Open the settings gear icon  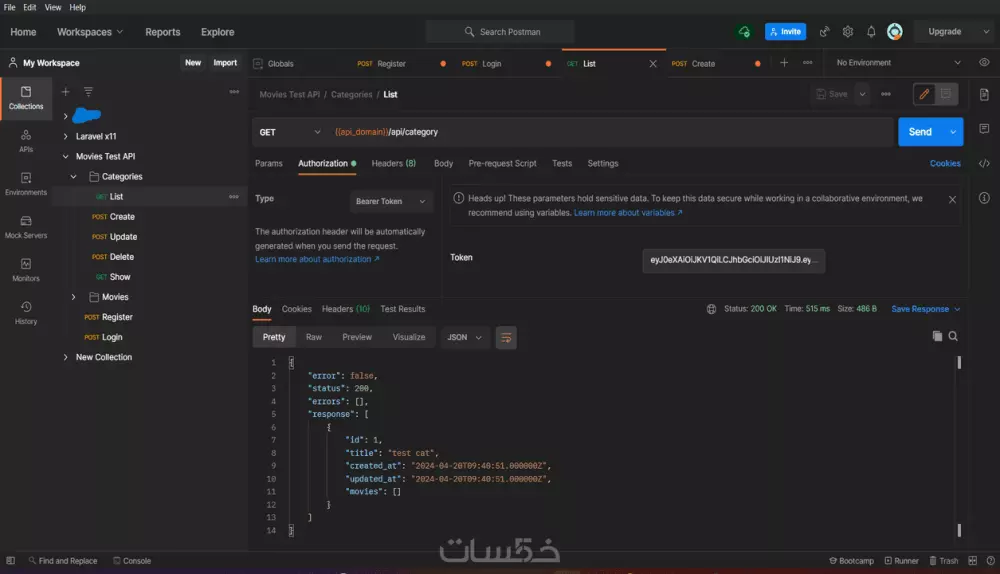pos(848,31)
